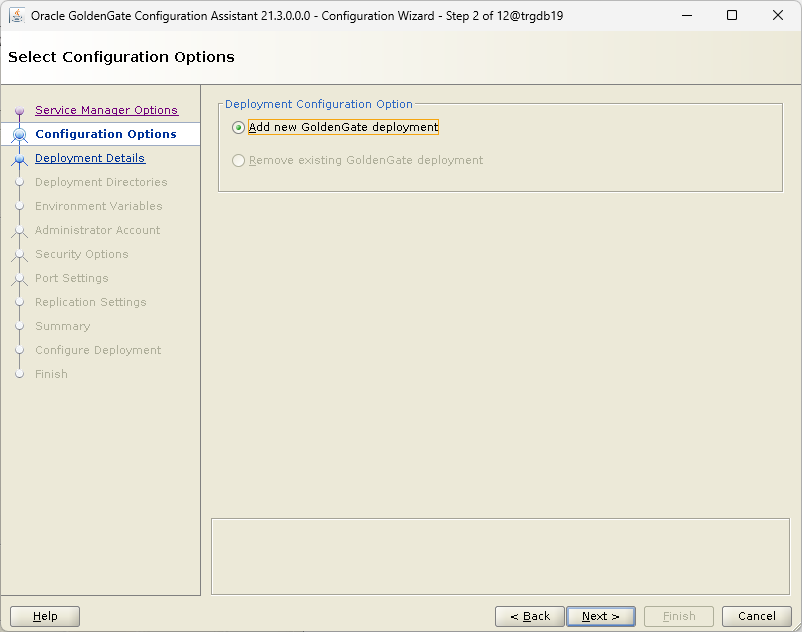
Task: Click the Summary step label
Action: pyautogui.click(x=62, y=326)
